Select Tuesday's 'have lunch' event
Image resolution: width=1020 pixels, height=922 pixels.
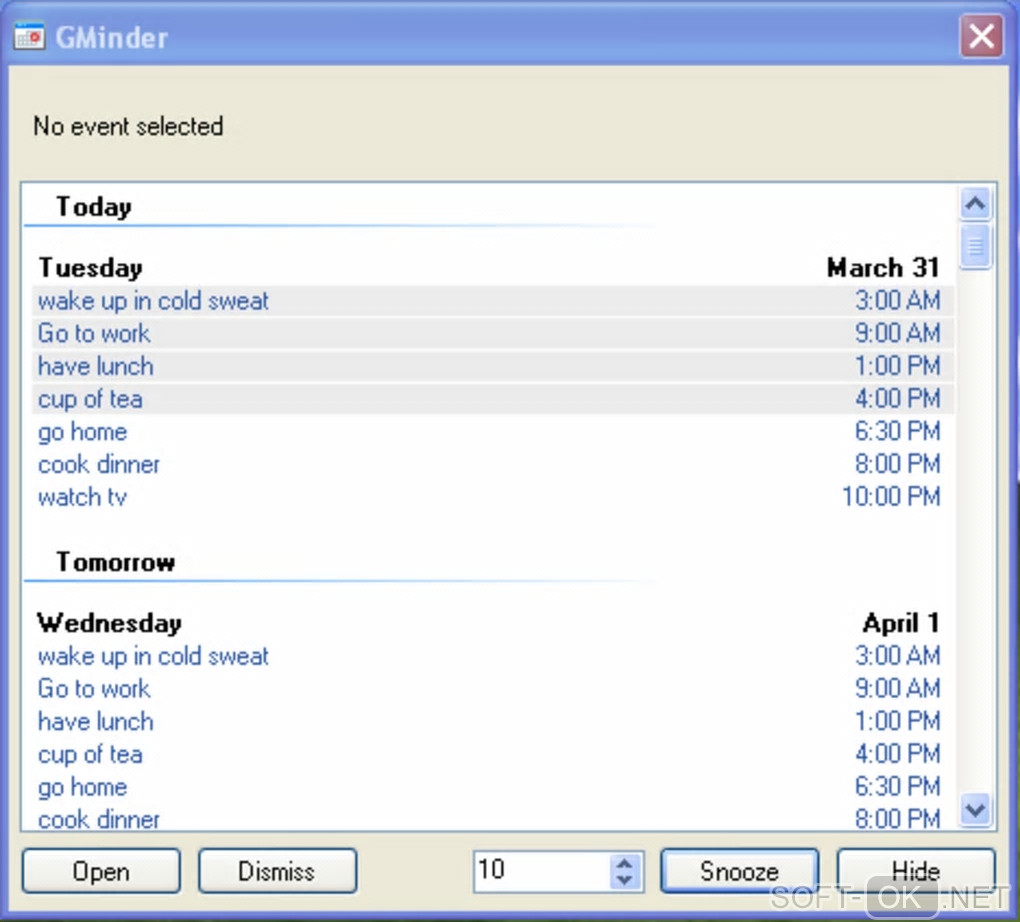pos(493,366)
